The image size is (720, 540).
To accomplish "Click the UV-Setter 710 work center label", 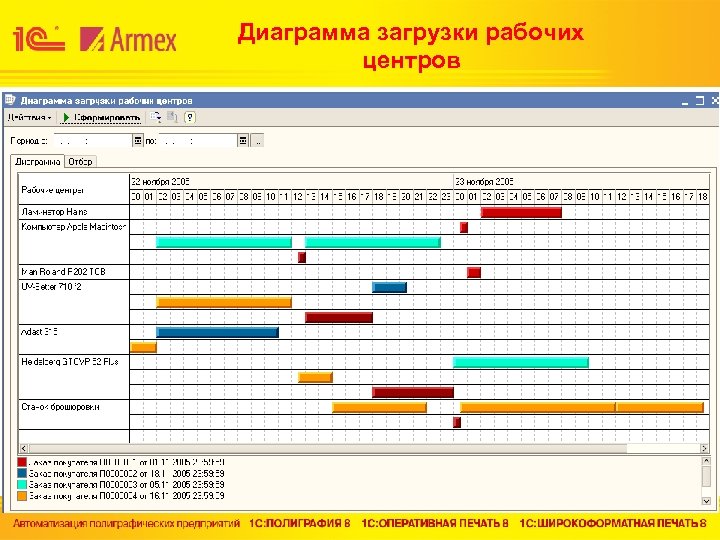I will 51,287.
